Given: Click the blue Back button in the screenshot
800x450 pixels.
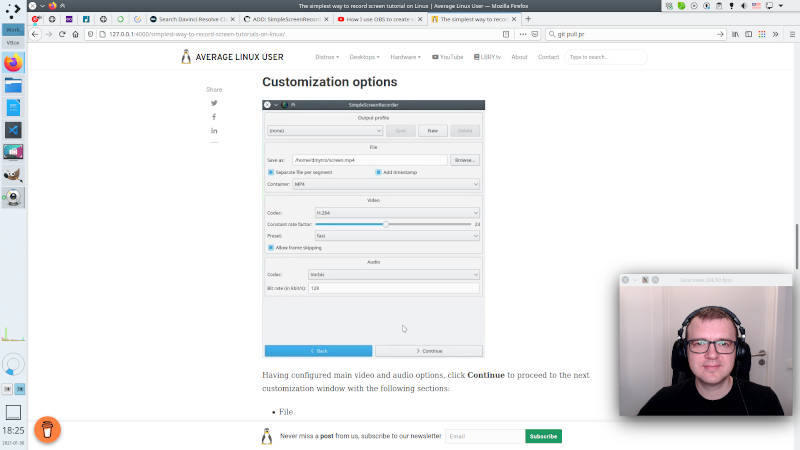Looking at the screenshot, I should coord(318,351).
